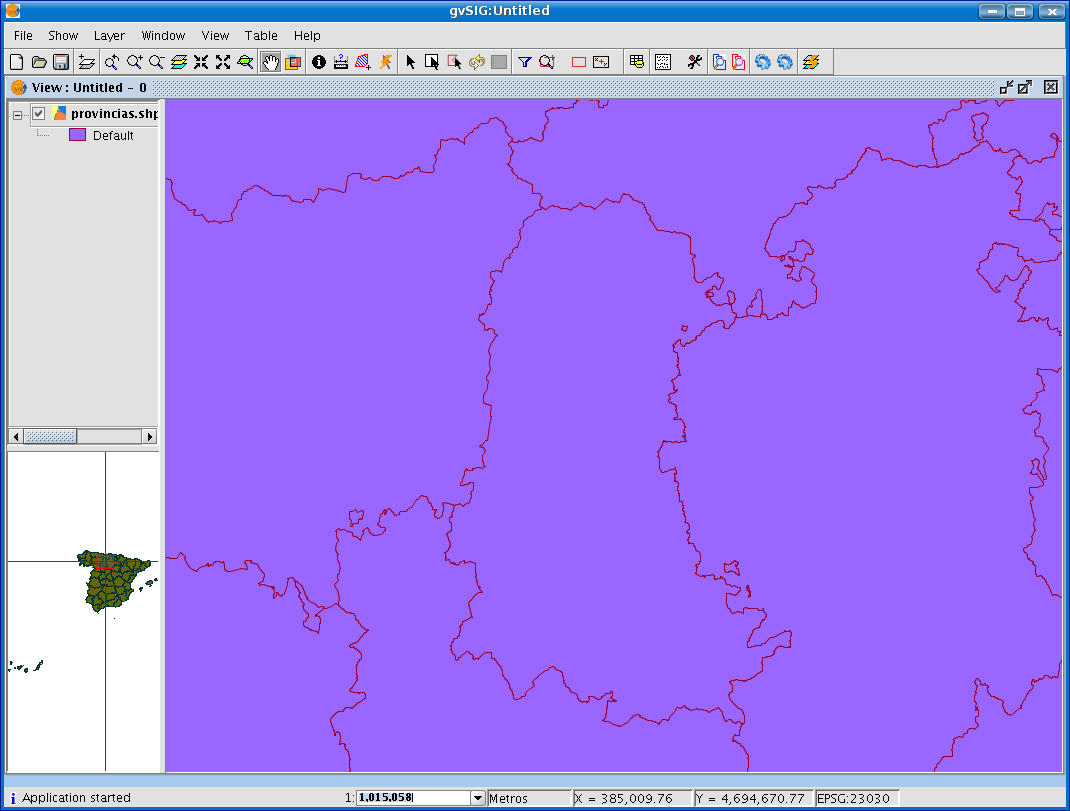Click dotted frame toolbar icon
Viewport: 1070px width, 811px height.
[663, 62]
